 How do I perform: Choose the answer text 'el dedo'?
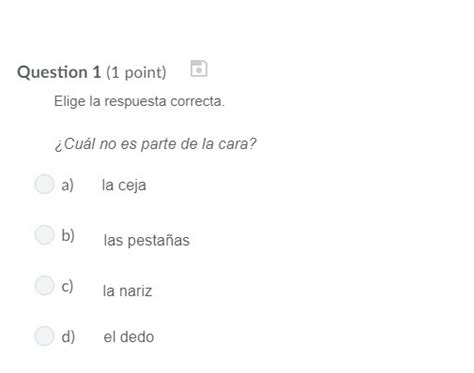coord(129,337)
